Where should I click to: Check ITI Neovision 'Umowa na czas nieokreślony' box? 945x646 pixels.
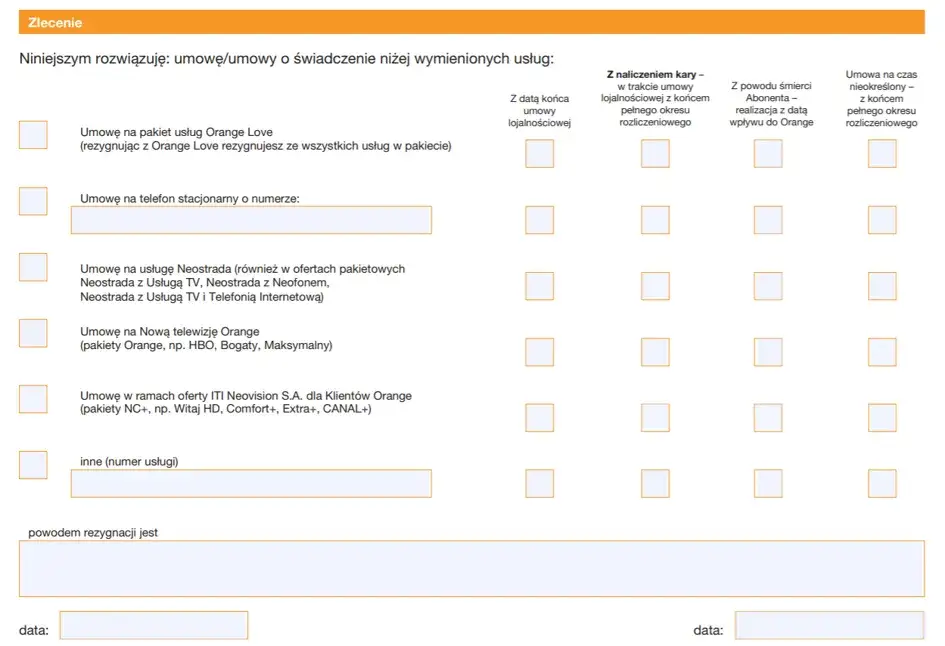click(x=882, y=418)
